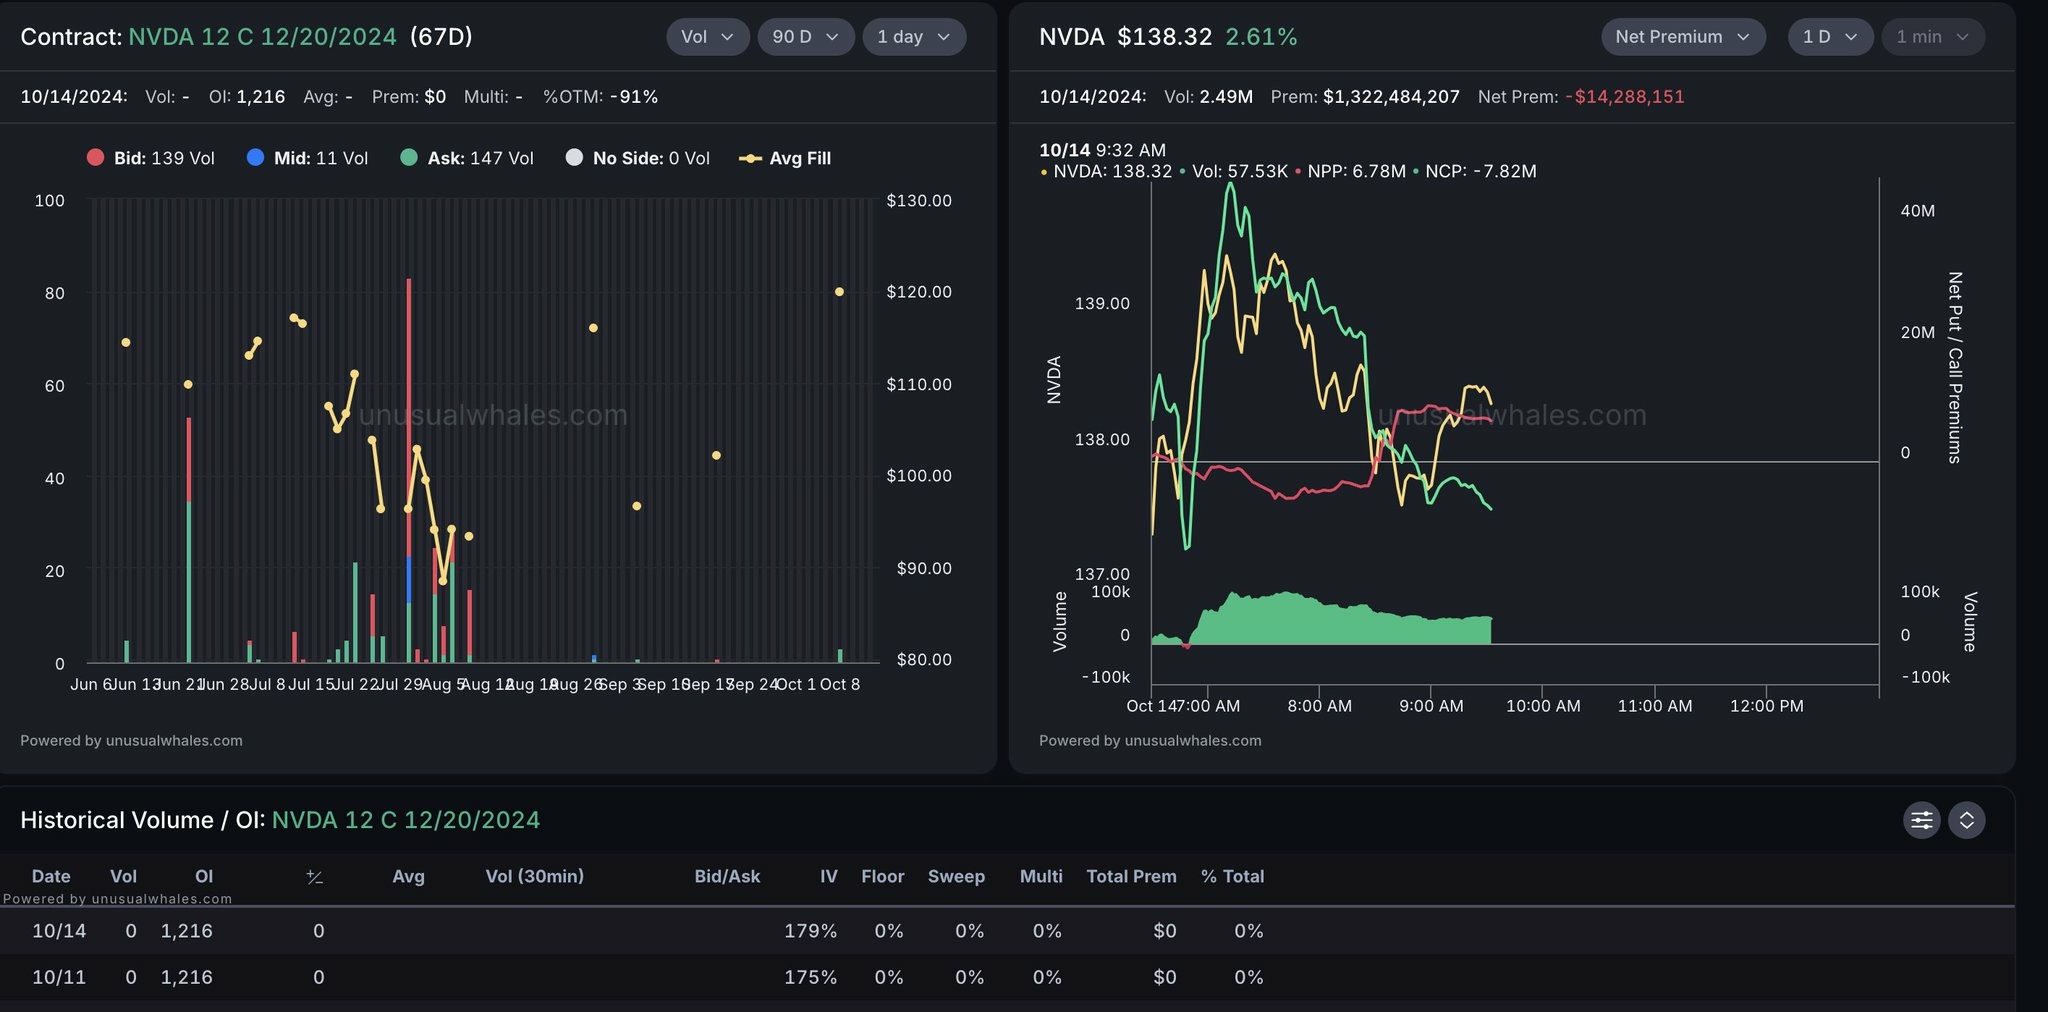Toggle the No Side series legend
The width and height of the screenshot is (2048, 1012).
tap(638, 158)
